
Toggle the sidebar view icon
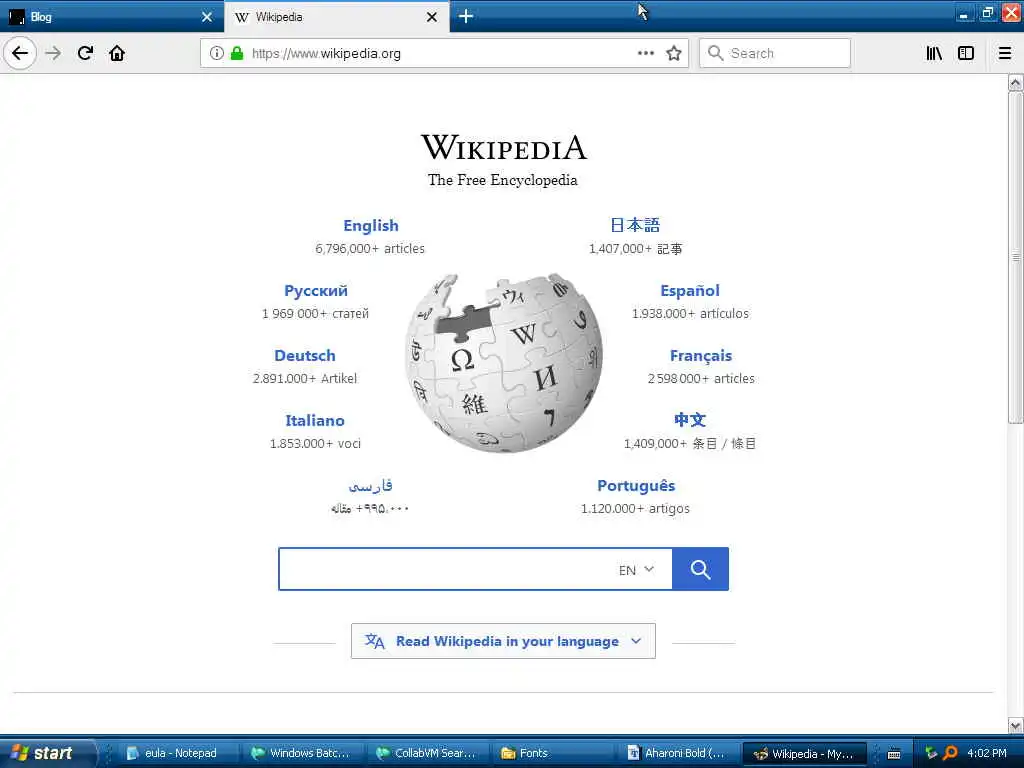pos(966,54)
